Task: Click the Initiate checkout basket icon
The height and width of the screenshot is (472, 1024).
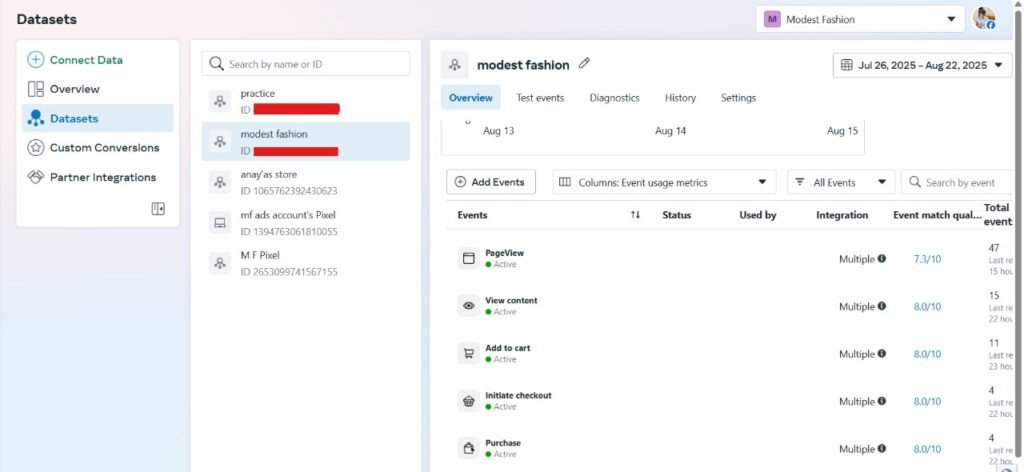Action: pyautogui.click(x=468, y=401)
